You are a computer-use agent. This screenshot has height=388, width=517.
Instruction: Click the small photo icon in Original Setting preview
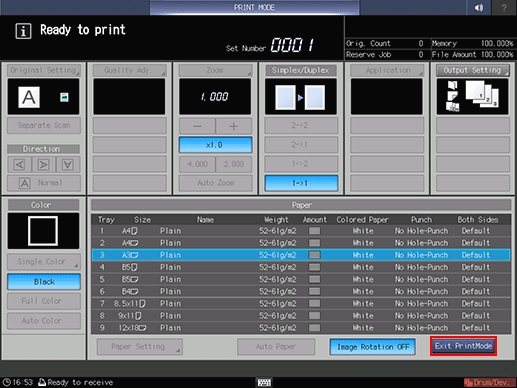[64, 97]
